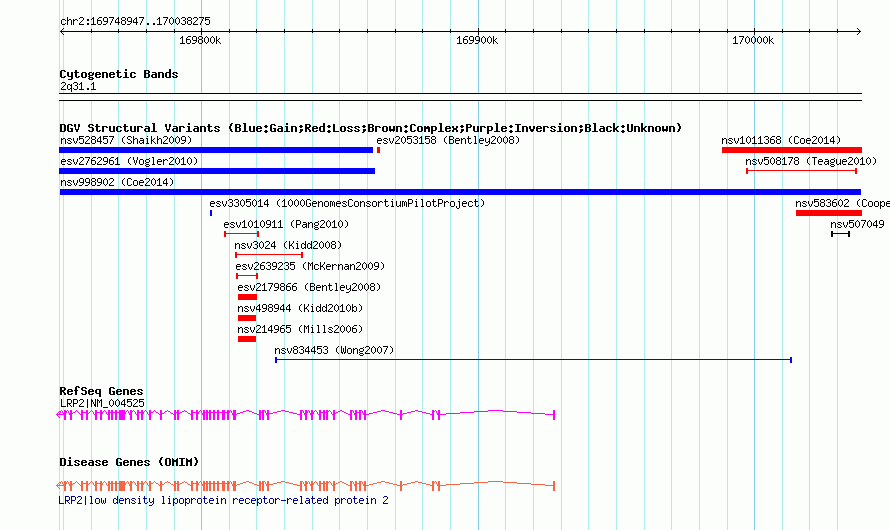The width and height of the screenshot is (890, 530).
Task: Click the Cytogenetic Bands track title
Action: point(119,74)
